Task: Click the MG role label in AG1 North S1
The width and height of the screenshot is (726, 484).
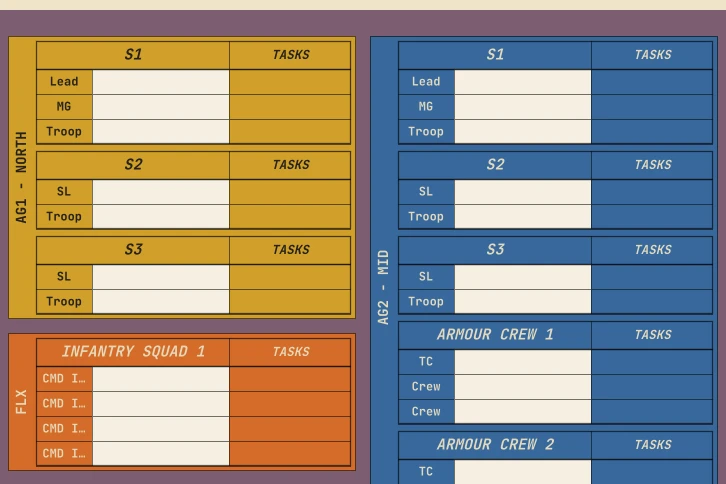Action: 64,107
